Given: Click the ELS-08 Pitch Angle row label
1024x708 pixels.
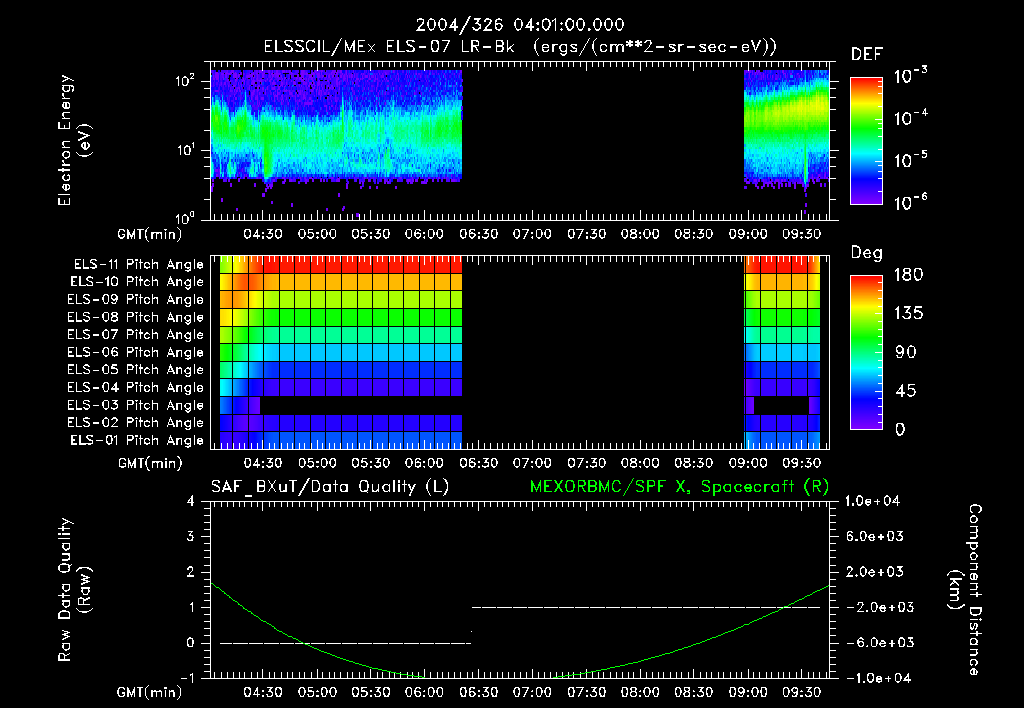Looking at the screenshot, I should point(136,317).
